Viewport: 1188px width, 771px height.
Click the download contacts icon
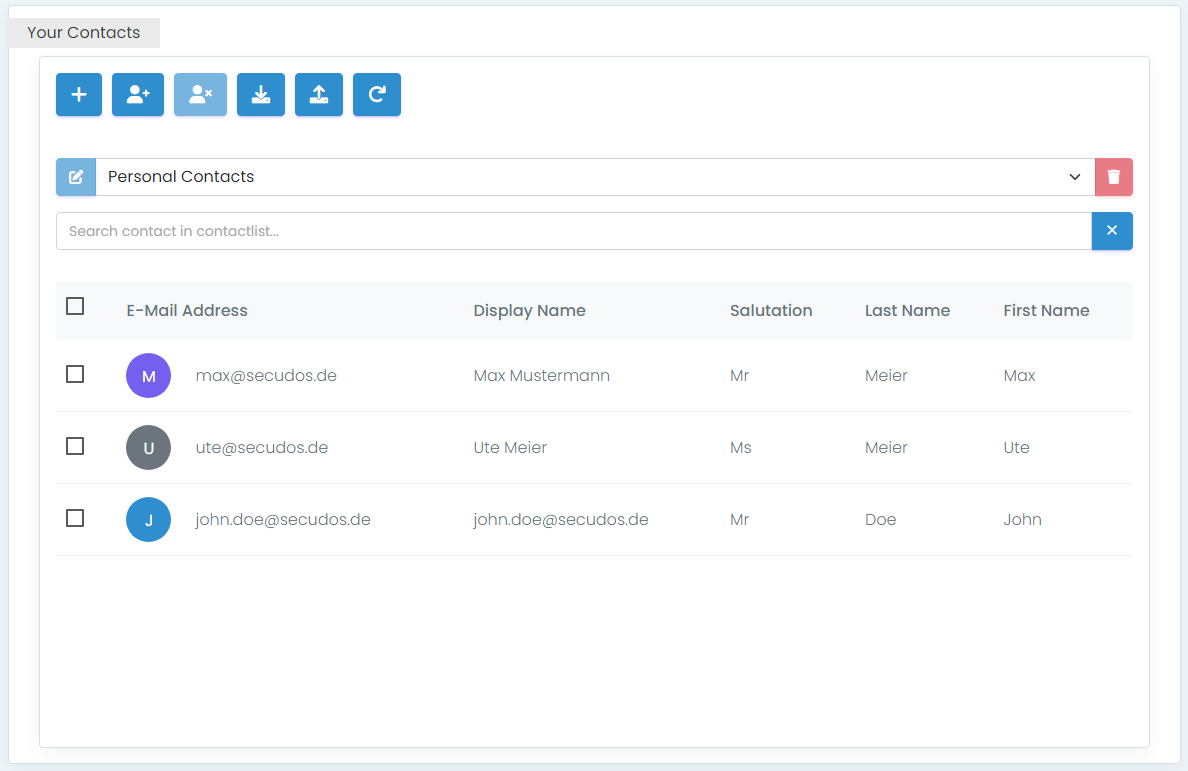(x=261, y=95)
